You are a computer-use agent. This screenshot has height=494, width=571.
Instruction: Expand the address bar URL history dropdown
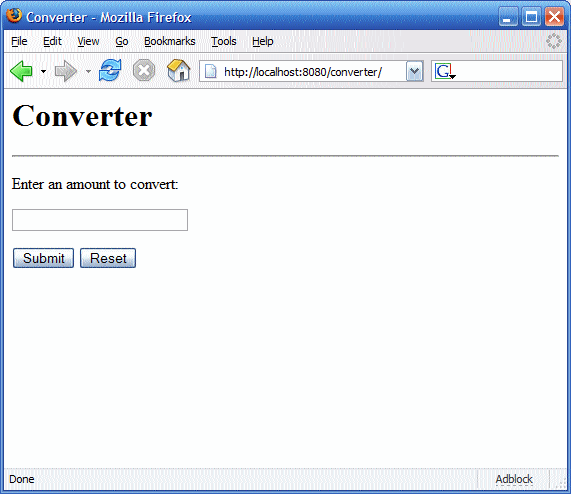point(414,71)
